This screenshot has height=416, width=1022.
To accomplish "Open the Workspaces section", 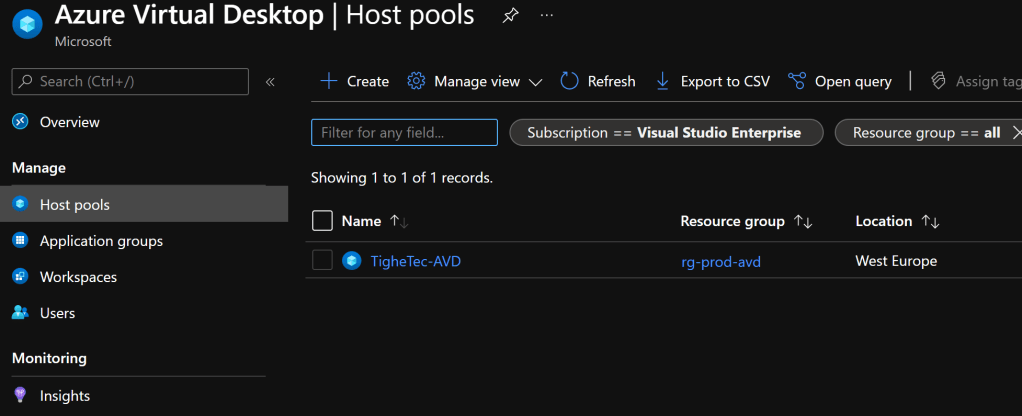I will pyautogui.click(x=78, y=277).
